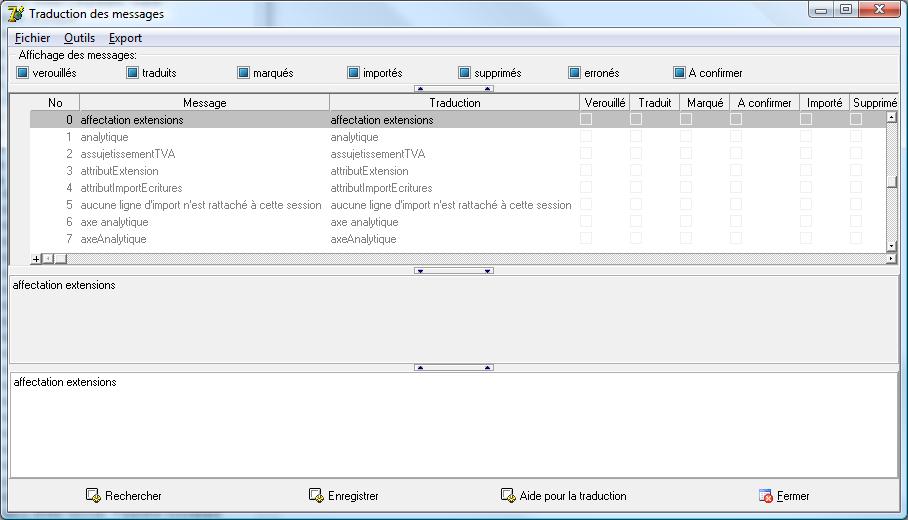Click the Marqué column header

coord(705,102)
